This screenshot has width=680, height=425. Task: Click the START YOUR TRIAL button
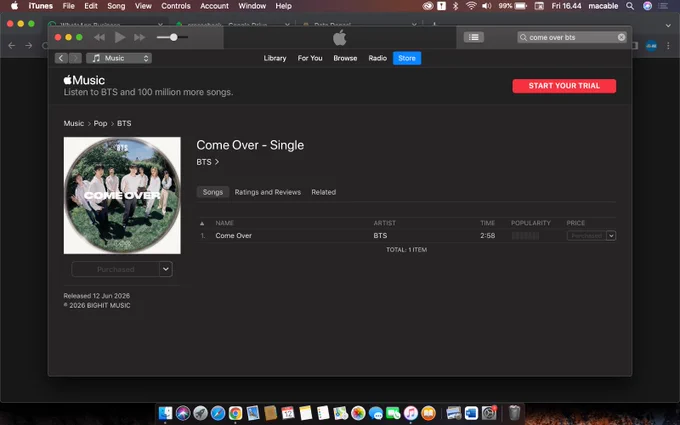564,86
